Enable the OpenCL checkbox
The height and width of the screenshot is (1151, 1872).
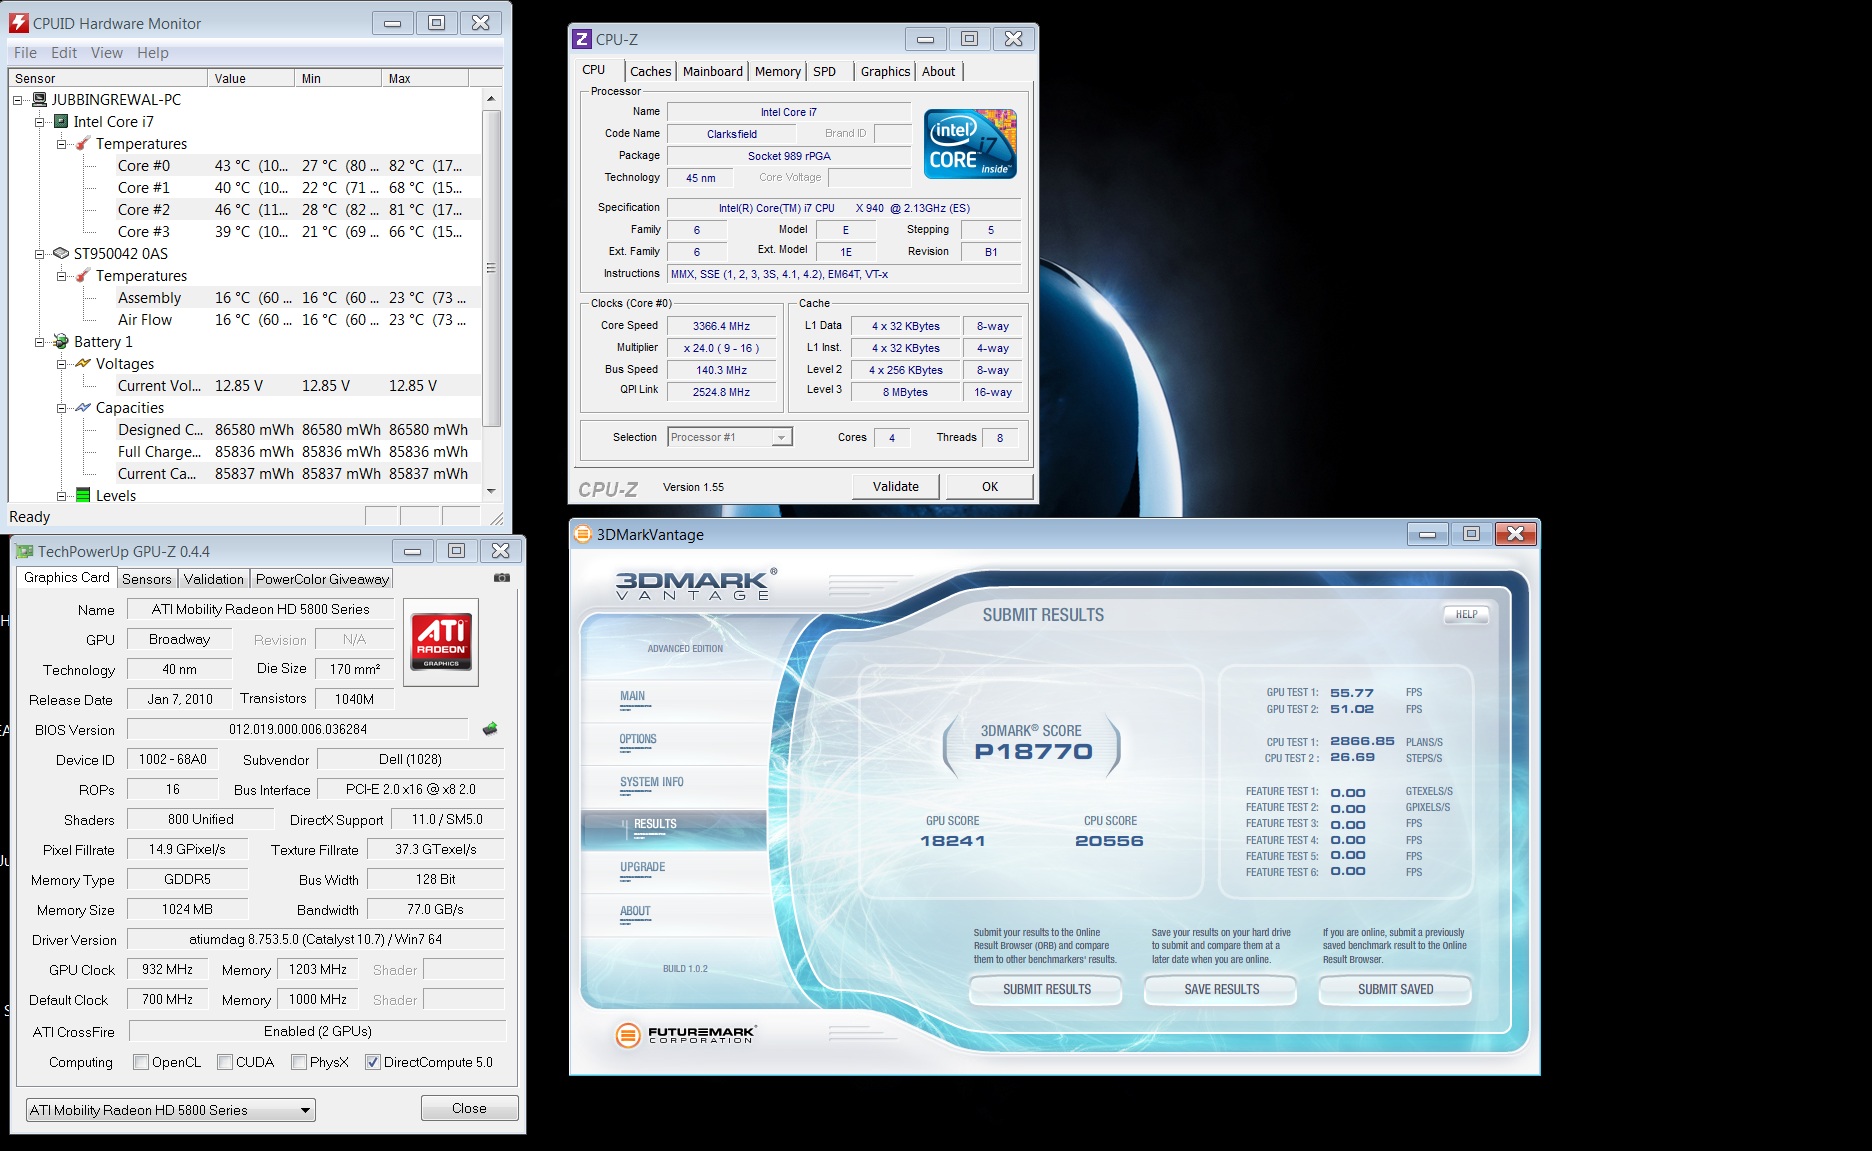141,1062
